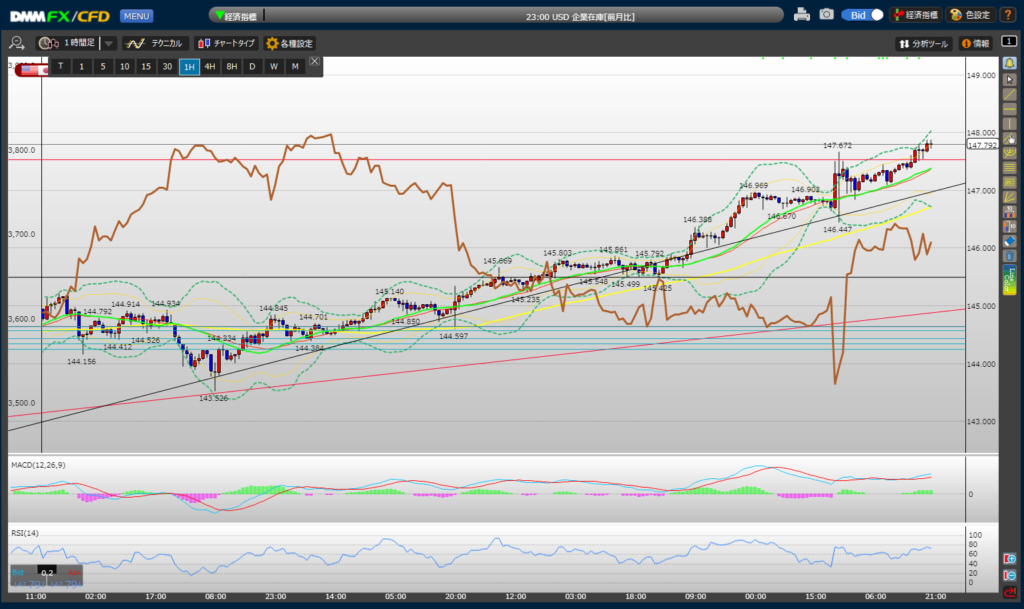
Task: Open the テクニカル indicators menu
Action: (x=155, y=44)
